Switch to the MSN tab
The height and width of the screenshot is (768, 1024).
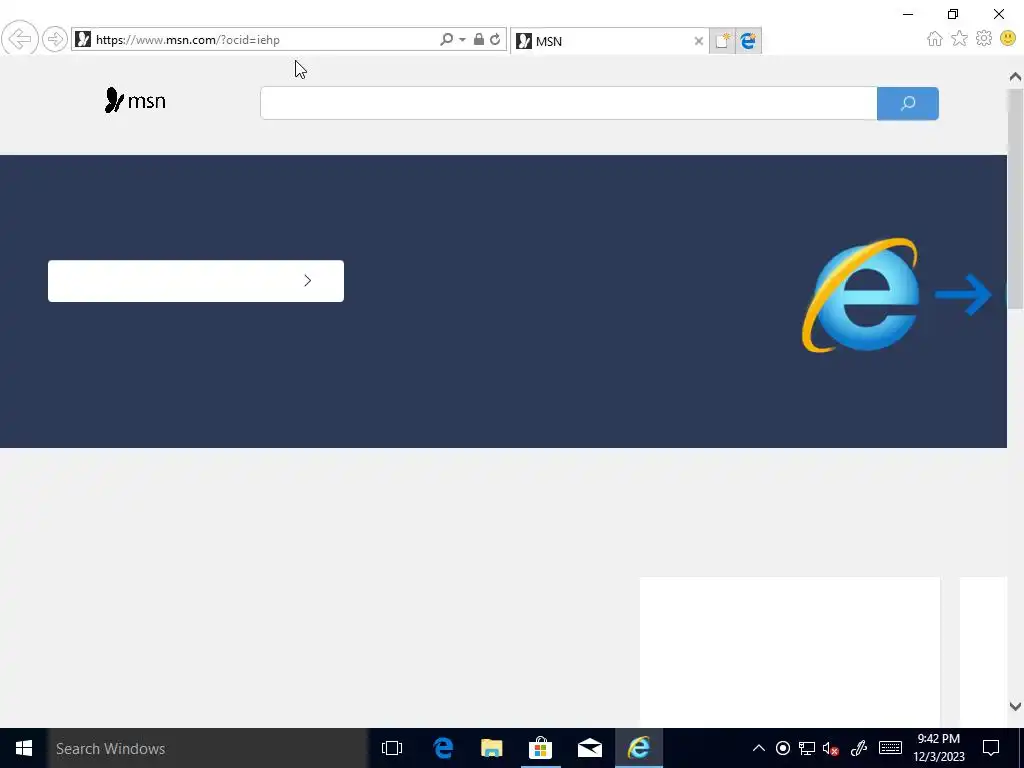(603, 41)
